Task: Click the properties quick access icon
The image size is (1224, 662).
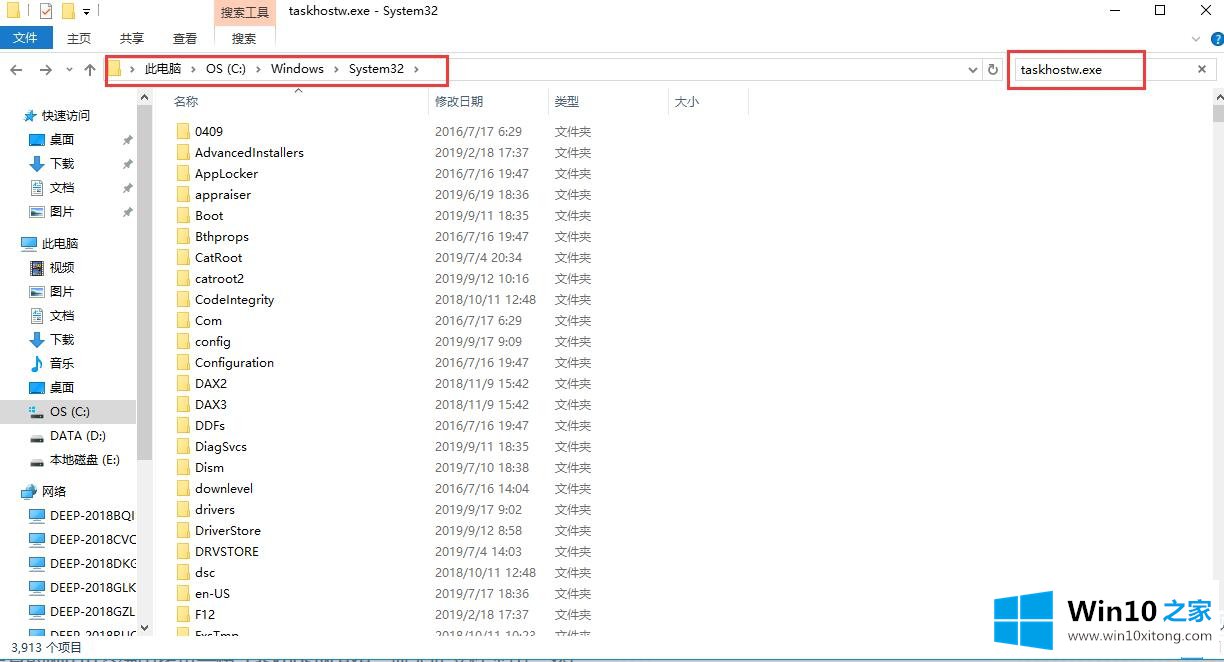Action: pyautogui.click(x=46, y=11)
